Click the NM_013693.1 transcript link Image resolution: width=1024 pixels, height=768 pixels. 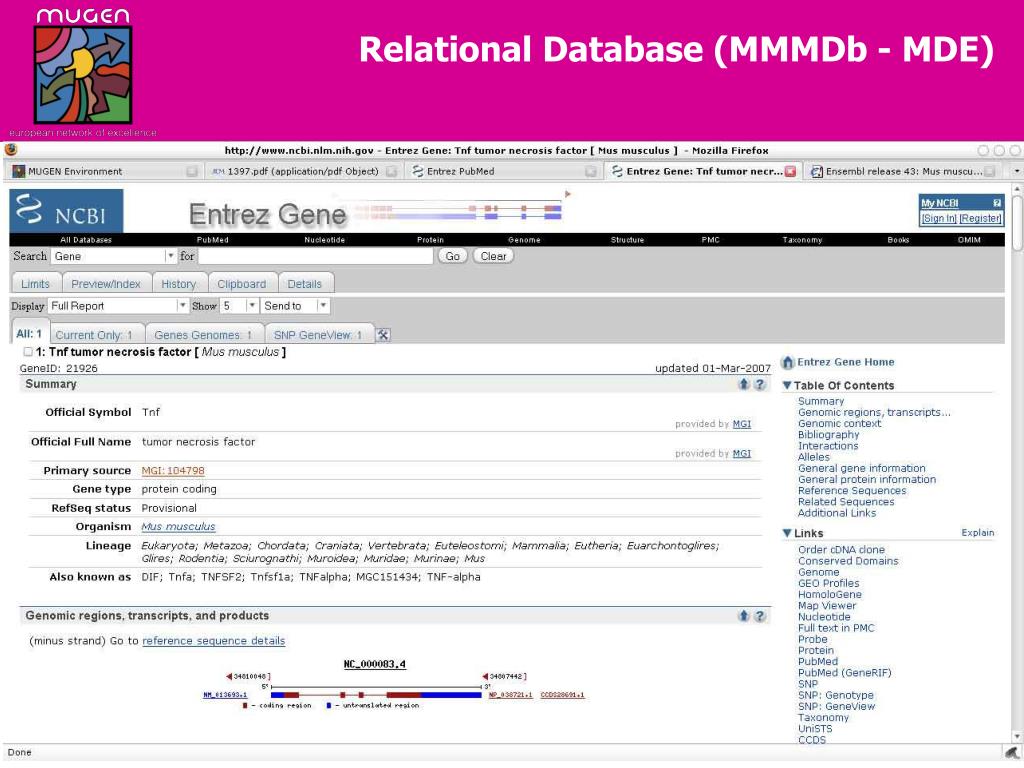click(x=225, y=695)
